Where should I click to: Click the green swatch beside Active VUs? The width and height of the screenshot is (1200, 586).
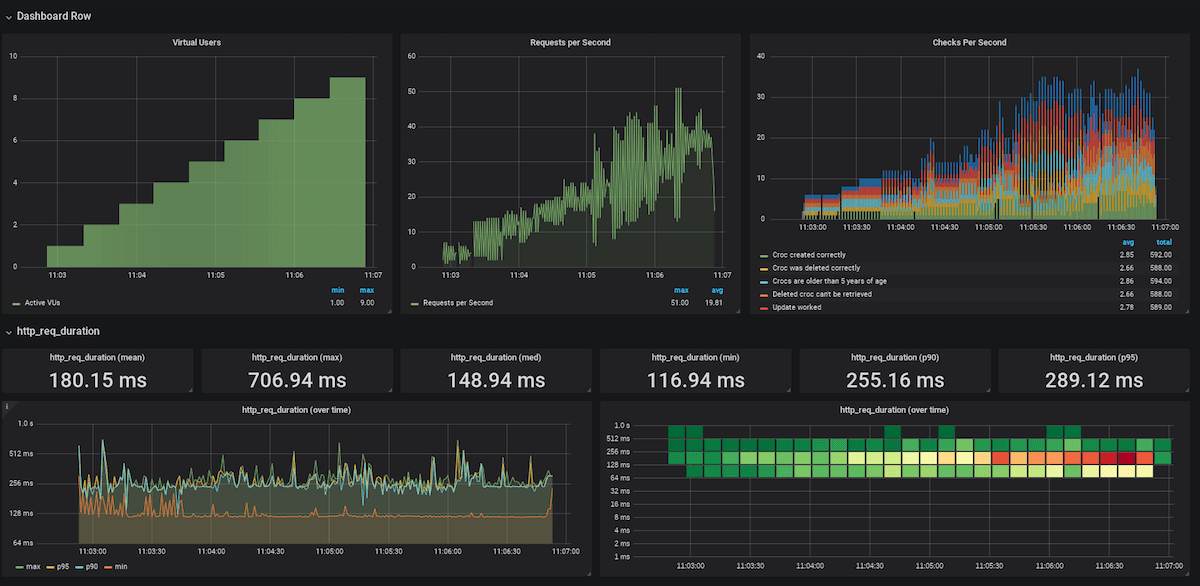[16, 303]
